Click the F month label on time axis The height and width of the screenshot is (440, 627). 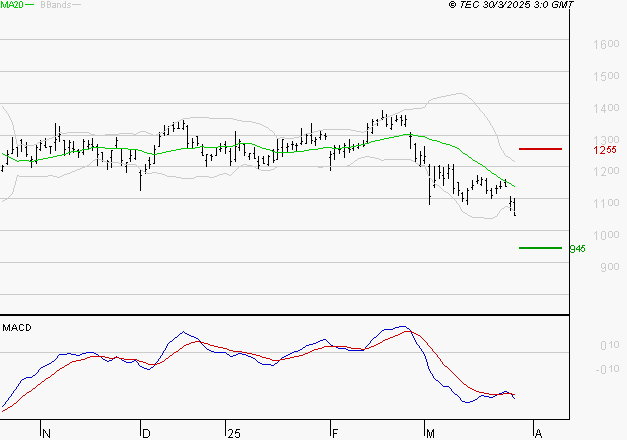click(x=335, y=434)
